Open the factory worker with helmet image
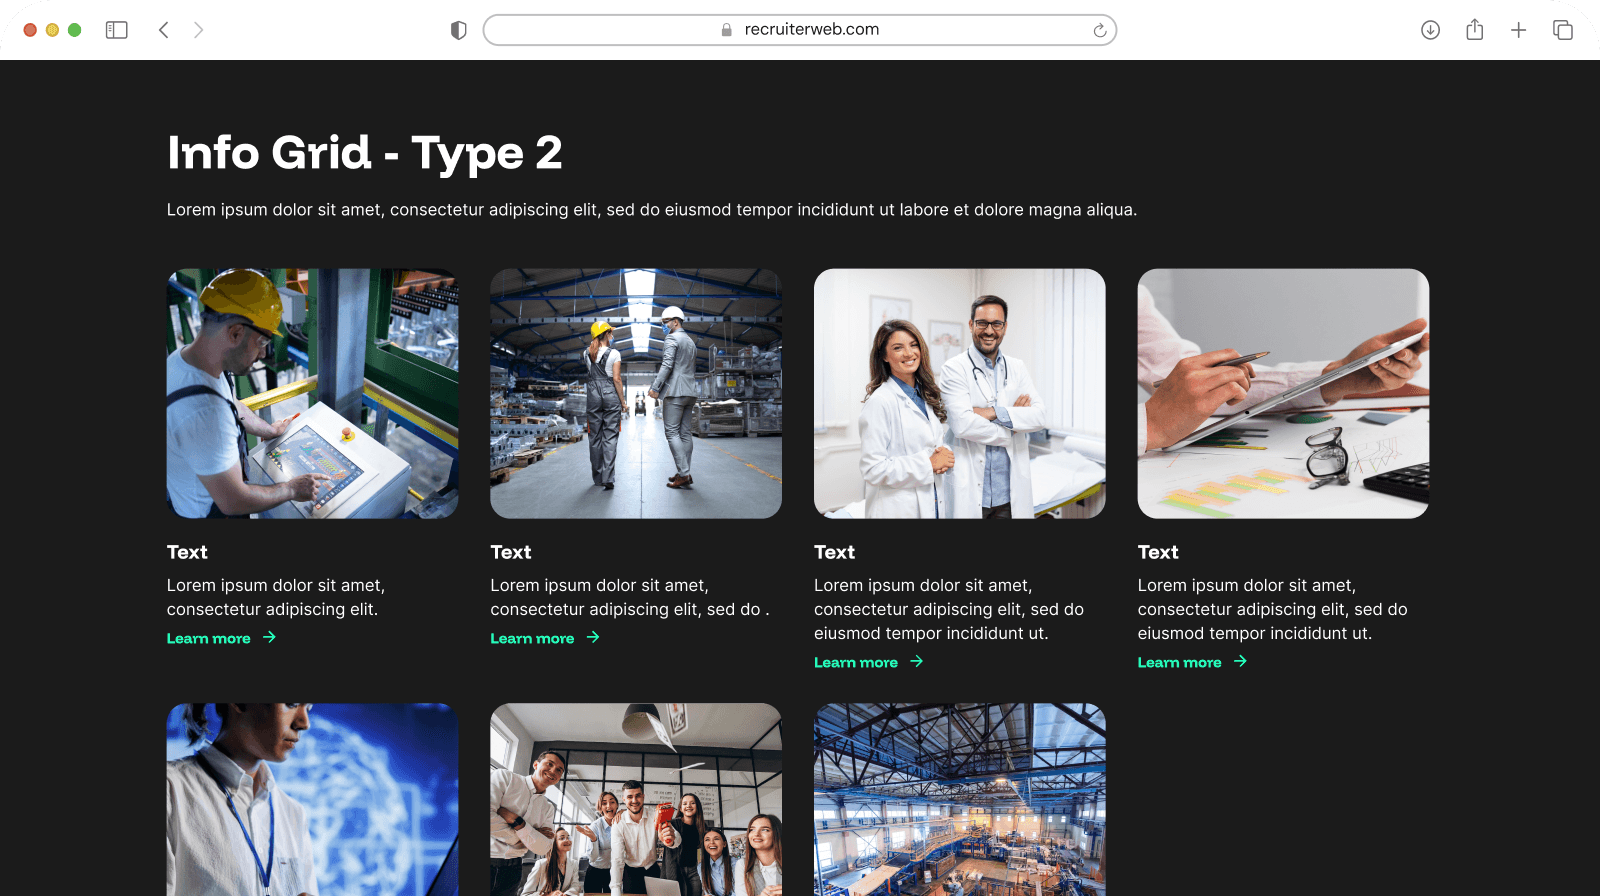The width and height of the screenshot is (1600, 896). coord(312,393)
